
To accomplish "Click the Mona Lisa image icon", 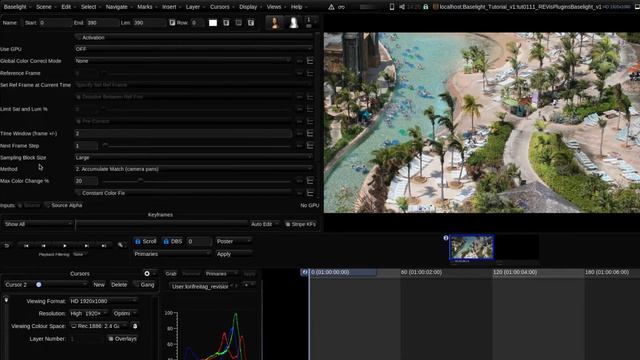I will (275, 22).
